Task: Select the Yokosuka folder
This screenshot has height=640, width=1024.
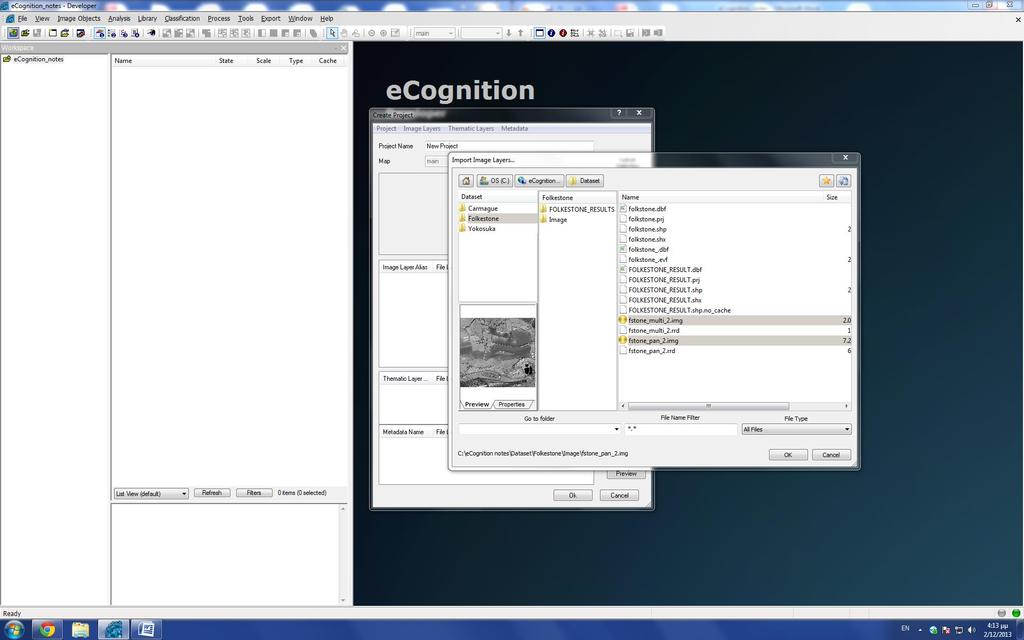Action: pos(481,229)
